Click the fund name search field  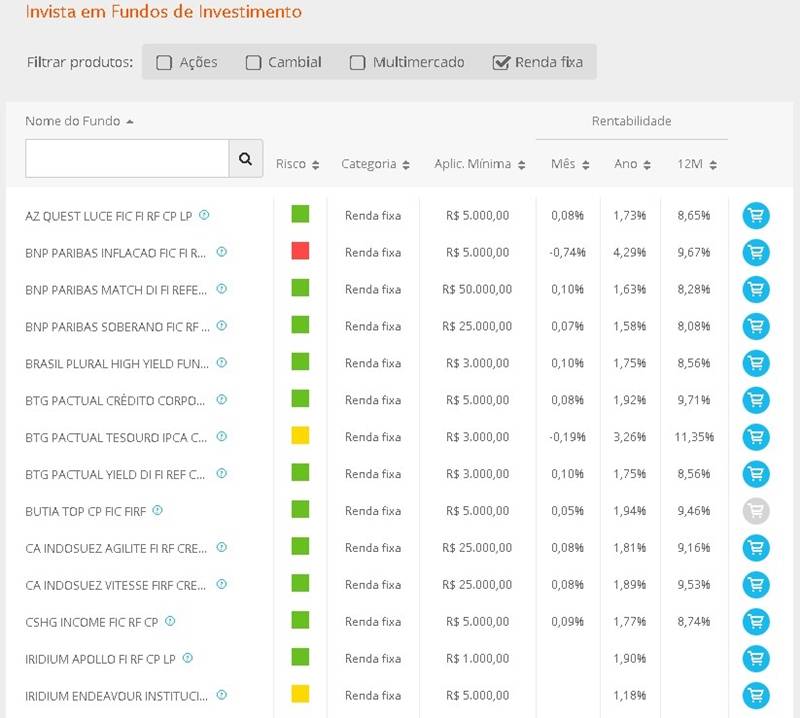click(127, 159)
